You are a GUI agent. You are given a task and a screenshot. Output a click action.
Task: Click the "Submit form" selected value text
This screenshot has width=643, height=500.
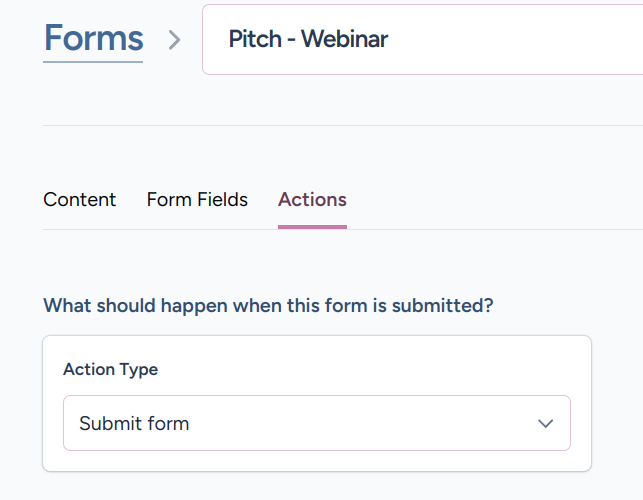coord(134,423)
